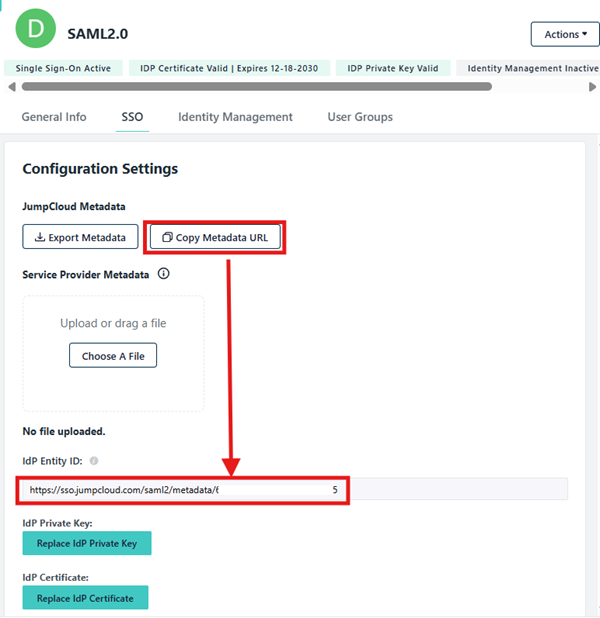Select the SSO tab
Screen dimensions: 600x618
tap(132, 117)
